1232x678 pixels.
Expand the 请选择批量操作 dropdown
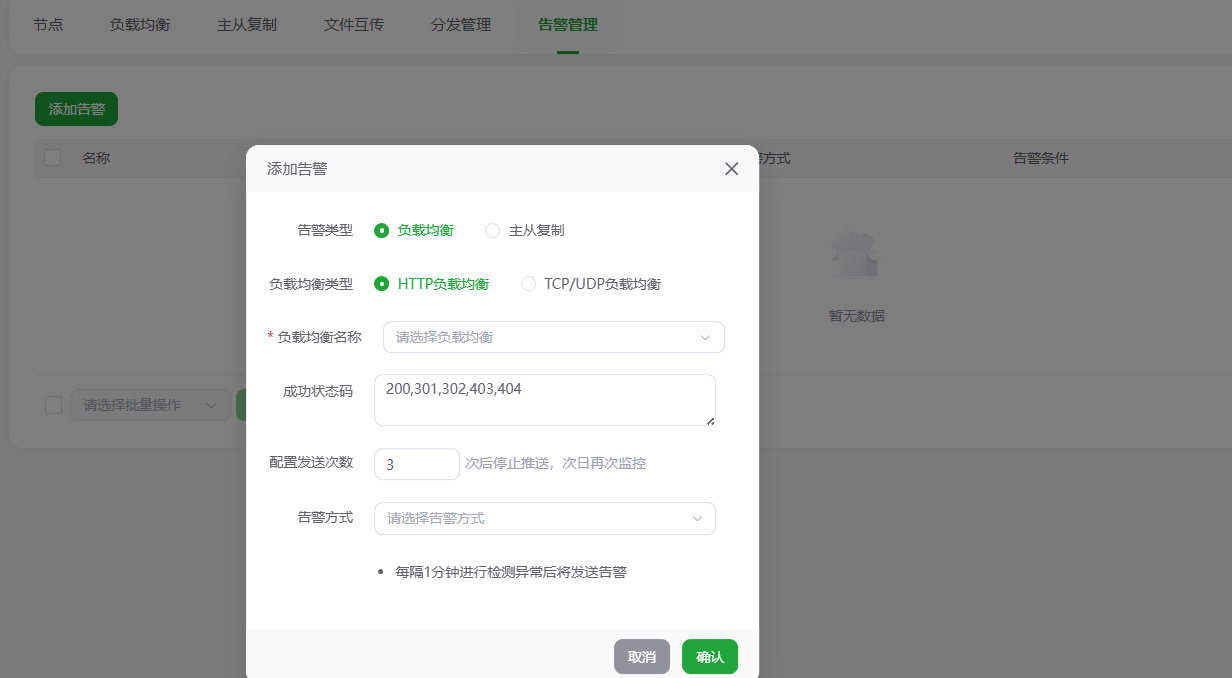click(150, 405)
